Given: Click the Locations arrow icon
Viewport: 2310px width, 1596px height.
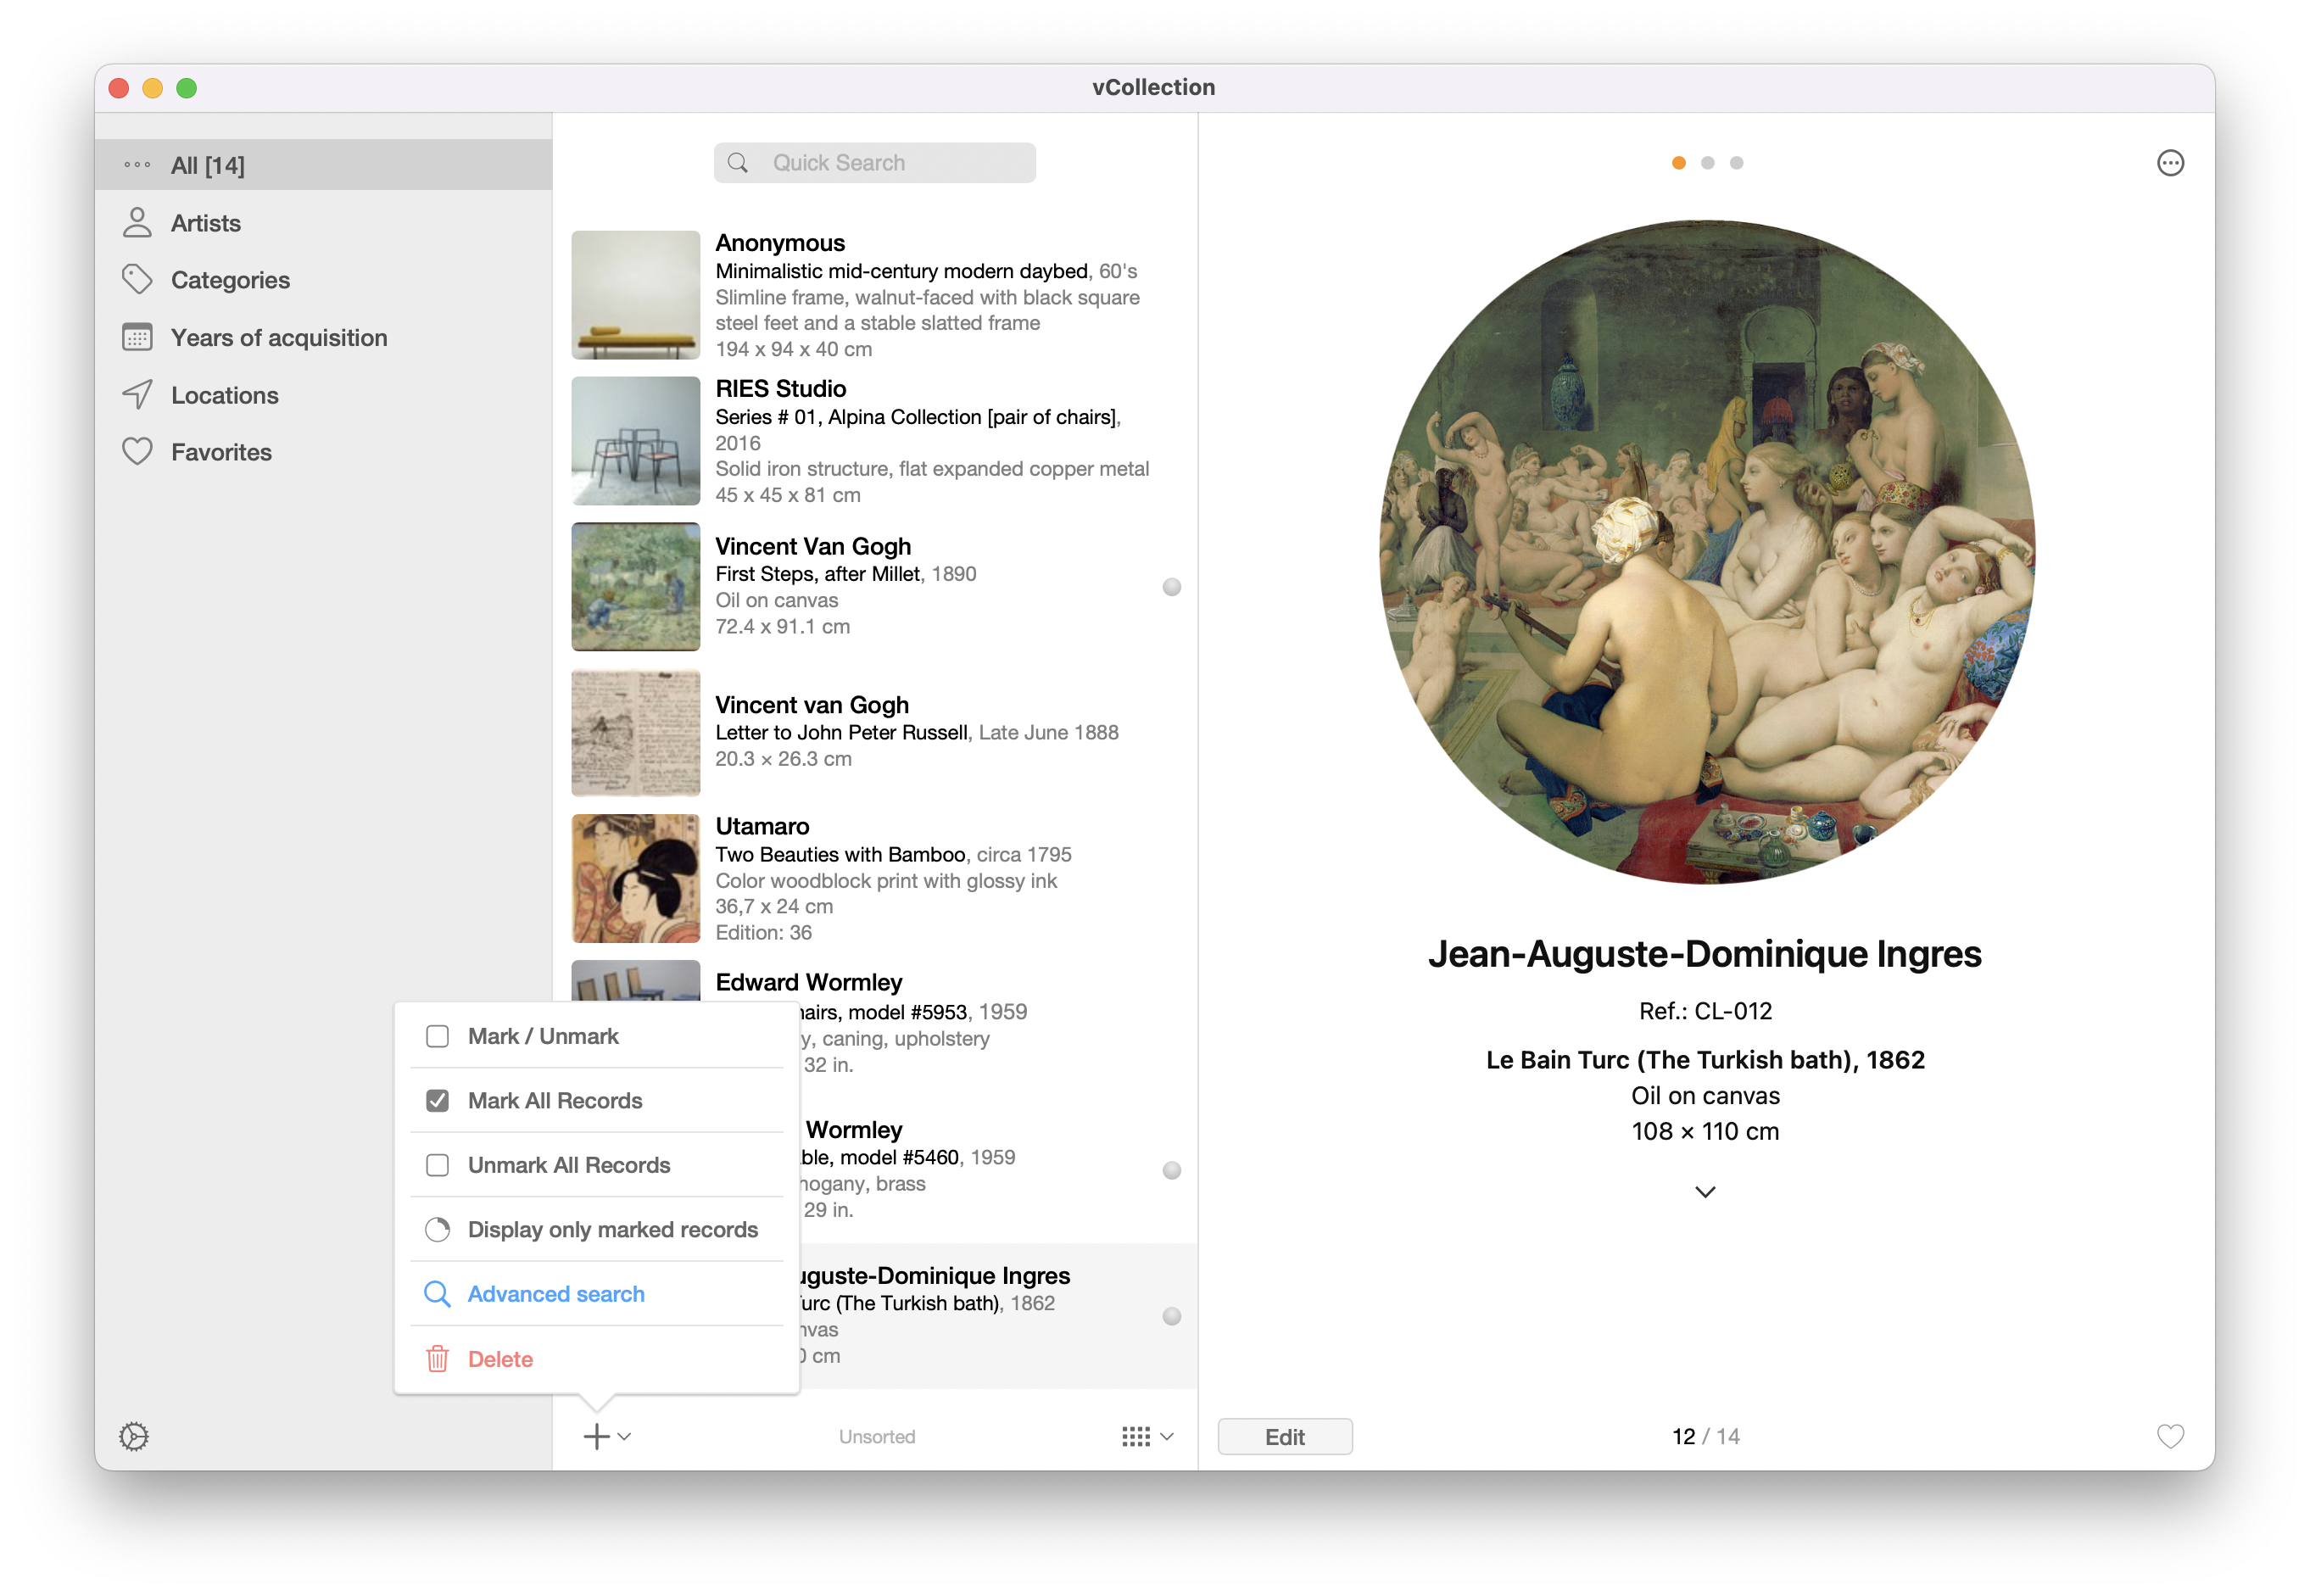Looking at the screenshot, I should [x=137, y=395].
